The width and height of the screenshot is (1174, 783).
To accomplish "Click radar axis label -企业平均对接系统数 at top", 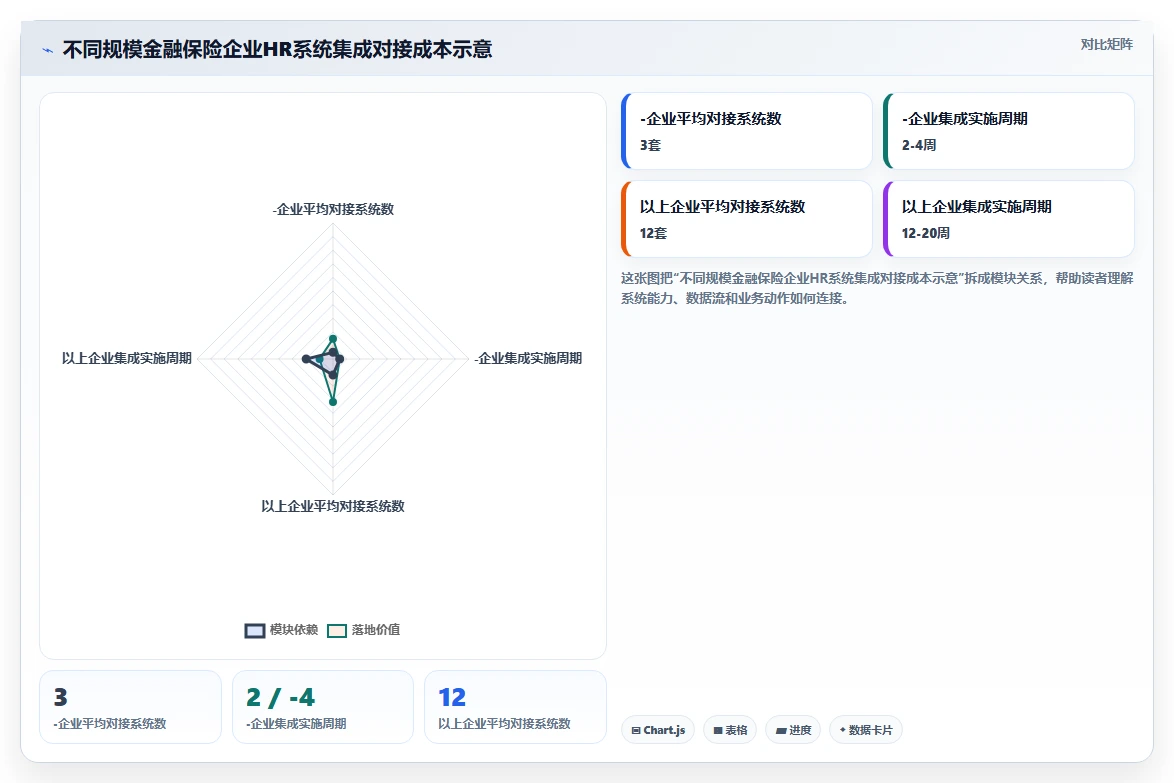I will 333,210.
